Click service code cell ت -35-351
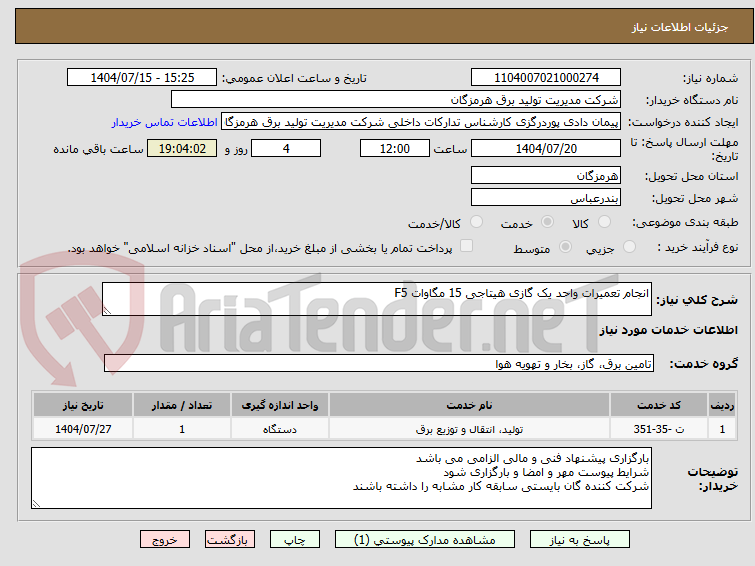Image resolution: width=755 pixels, height=566 pixels. coord(658,429)
